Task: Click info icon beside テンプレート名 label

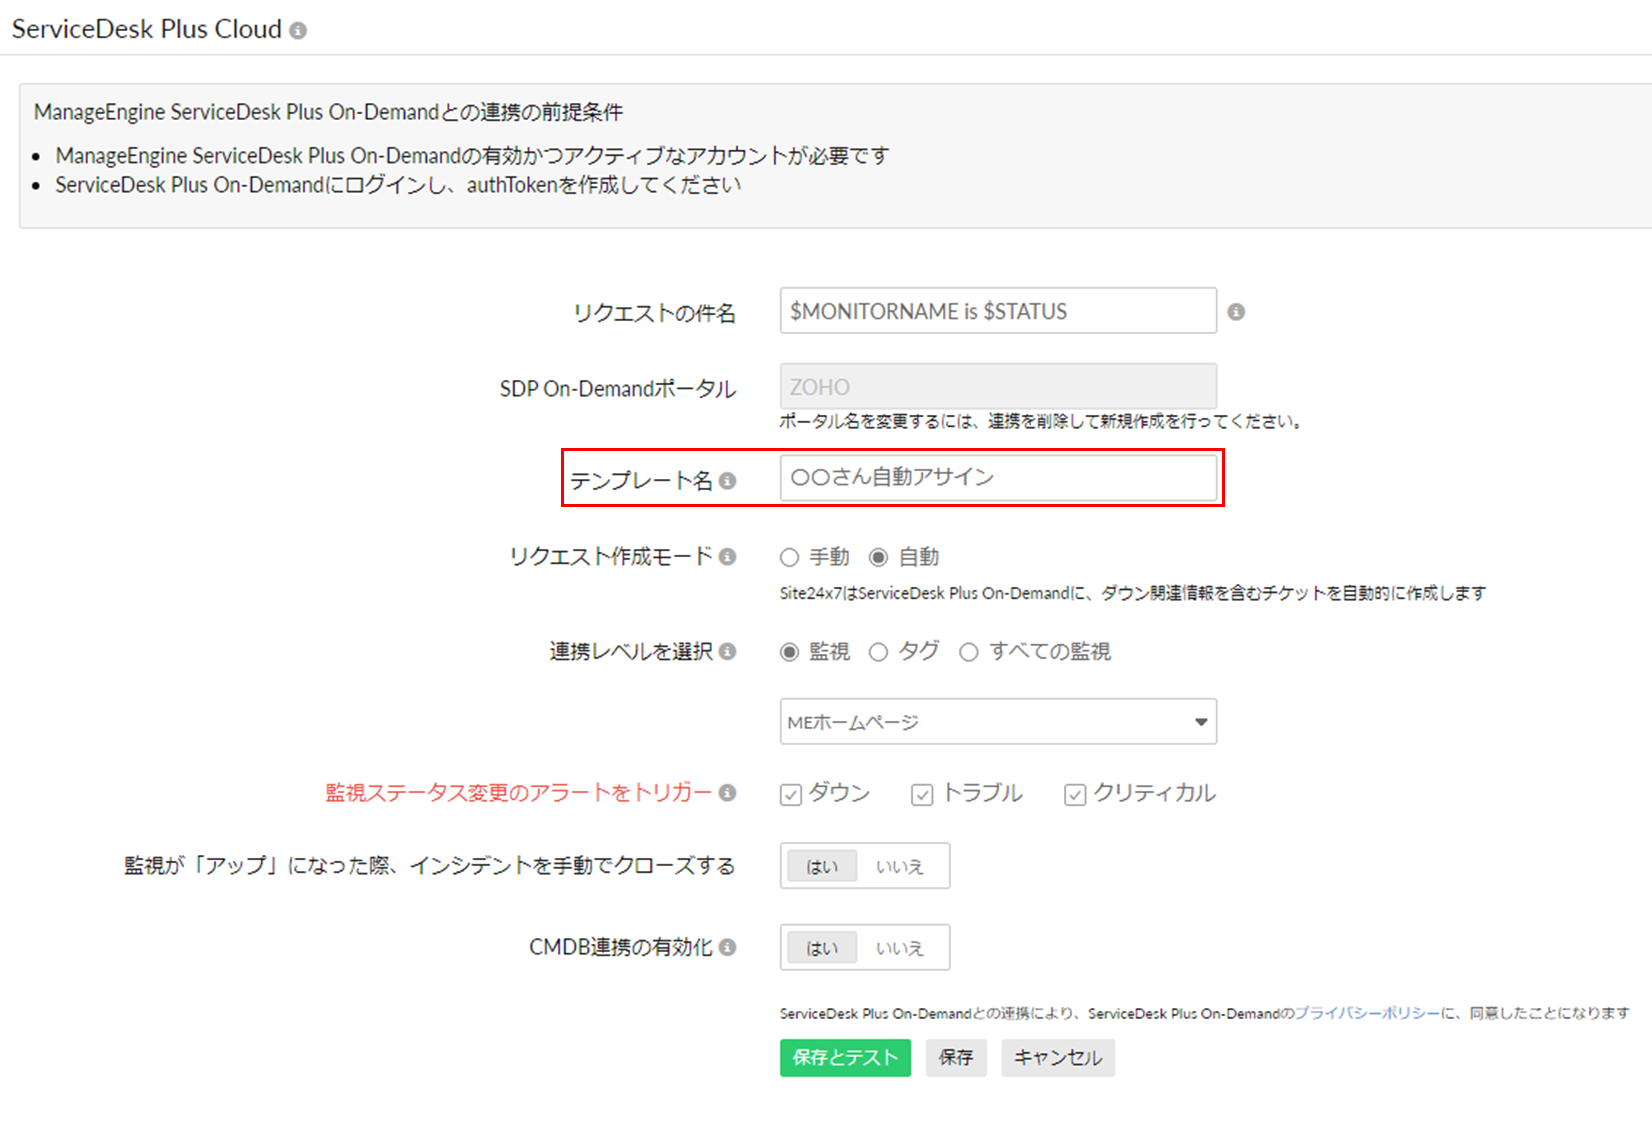Action: [728, 481]
